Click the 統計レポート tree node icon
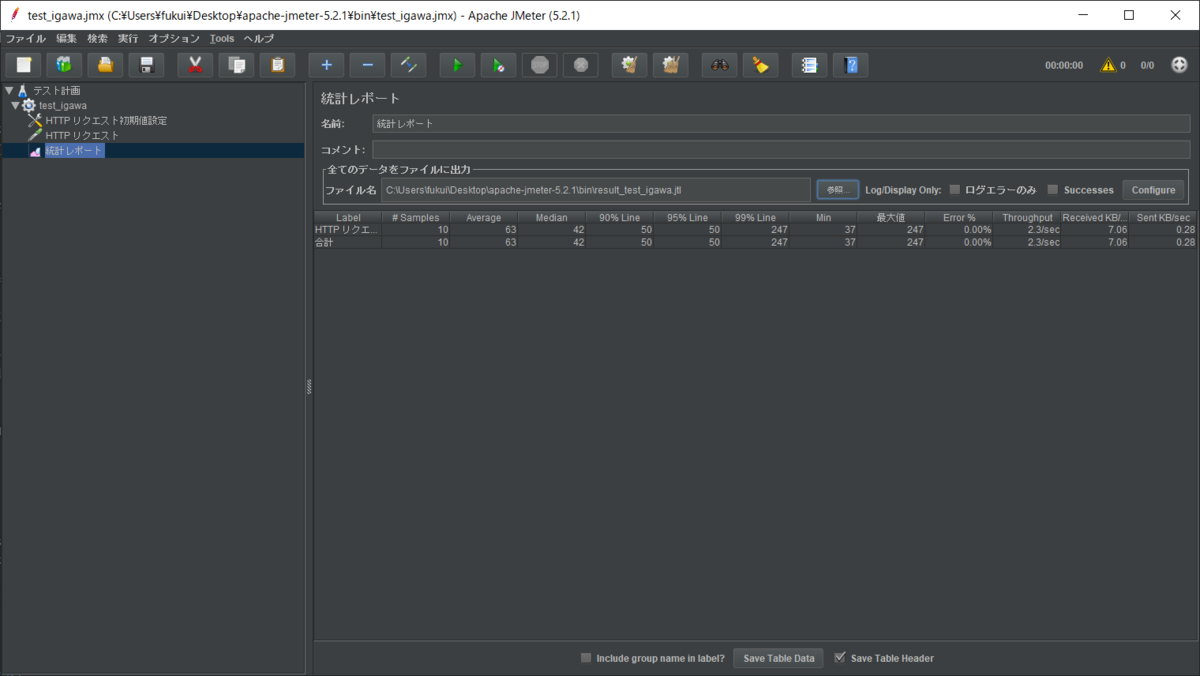Screen dimensions: 1200x676 pyautogui.click(x=36, y=151)
